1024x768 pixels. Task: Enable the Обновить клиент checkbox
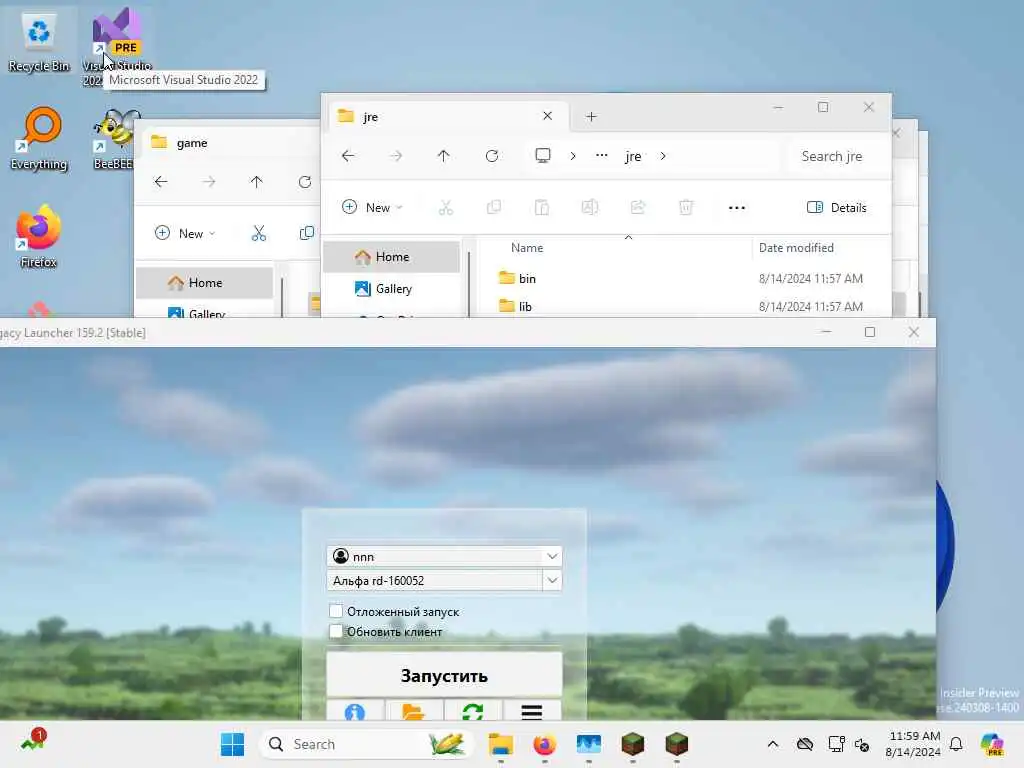[336, 632]
